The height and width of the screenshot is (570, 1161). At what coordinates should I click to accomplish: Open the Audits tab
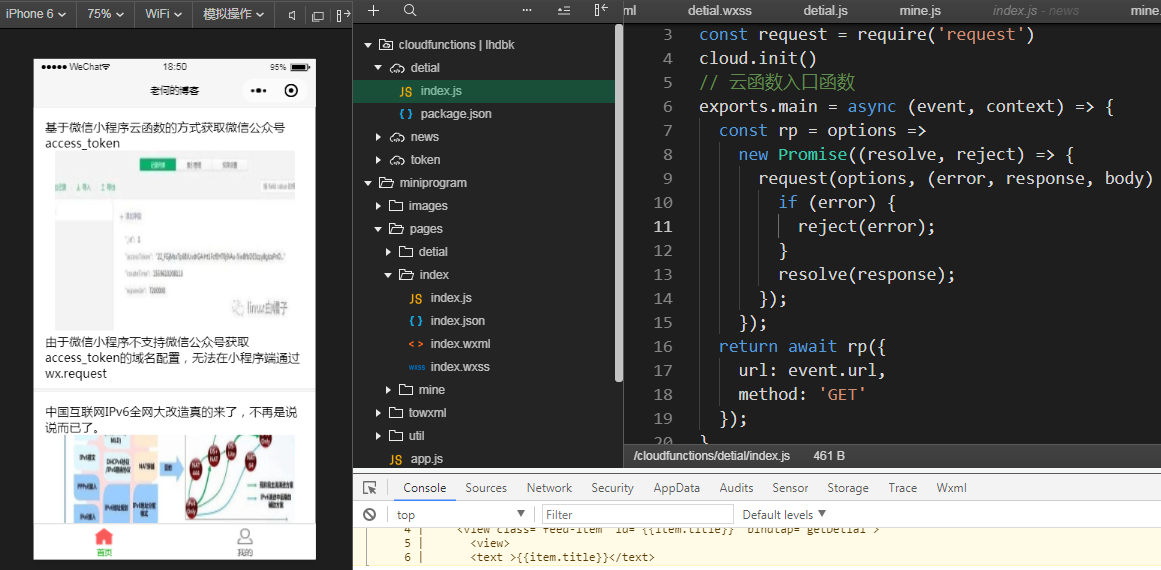coord(736,488)
